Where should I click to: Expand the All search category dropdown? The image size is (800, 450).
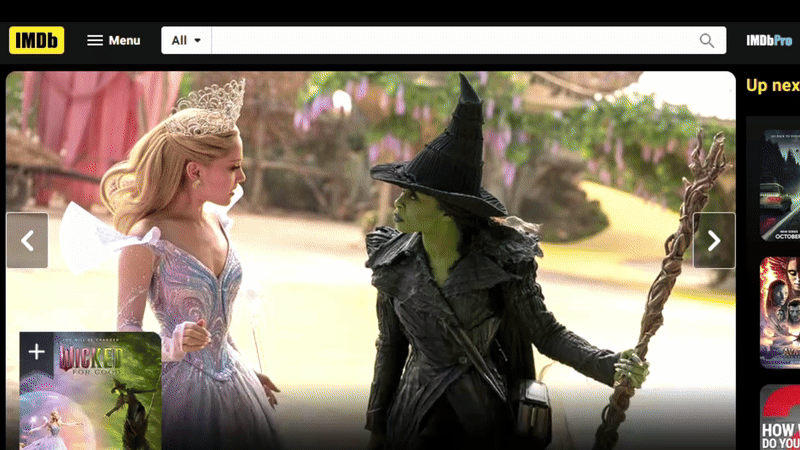pos(186,40)
